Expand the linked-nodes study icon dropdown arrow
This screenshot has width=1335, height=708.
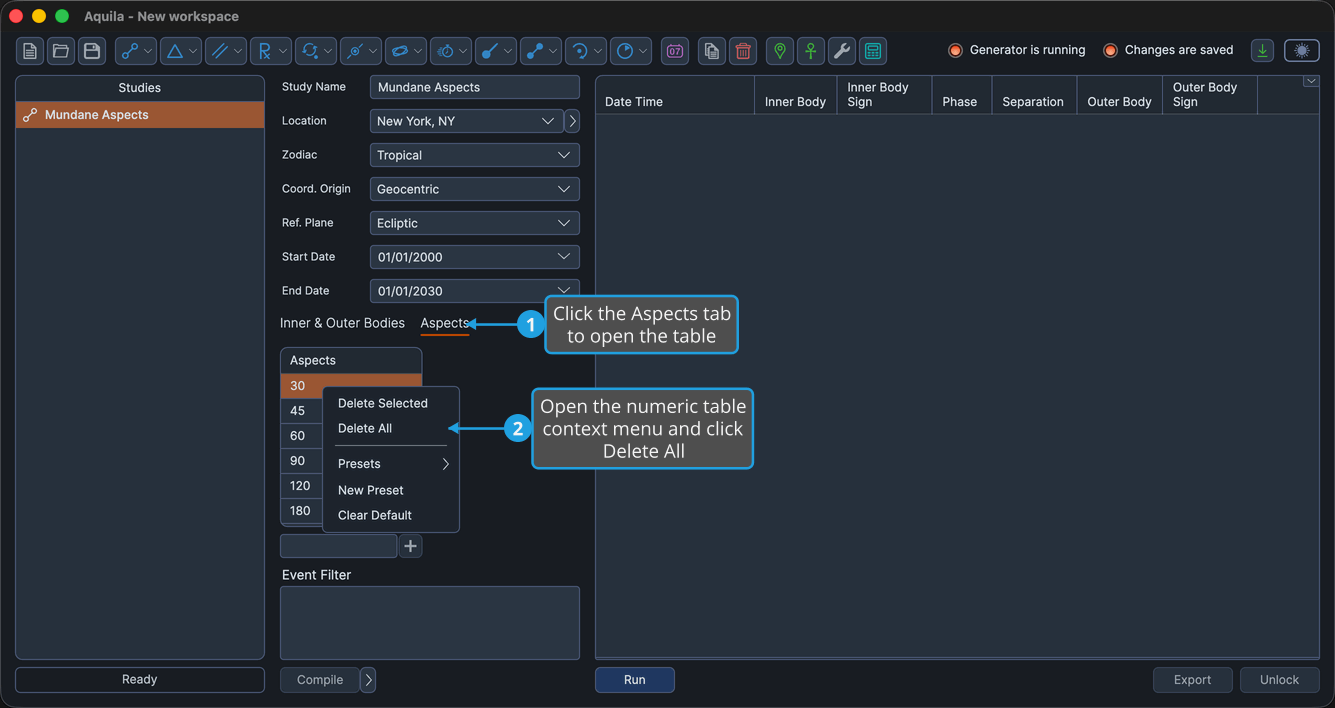click(x=148, y=51)
